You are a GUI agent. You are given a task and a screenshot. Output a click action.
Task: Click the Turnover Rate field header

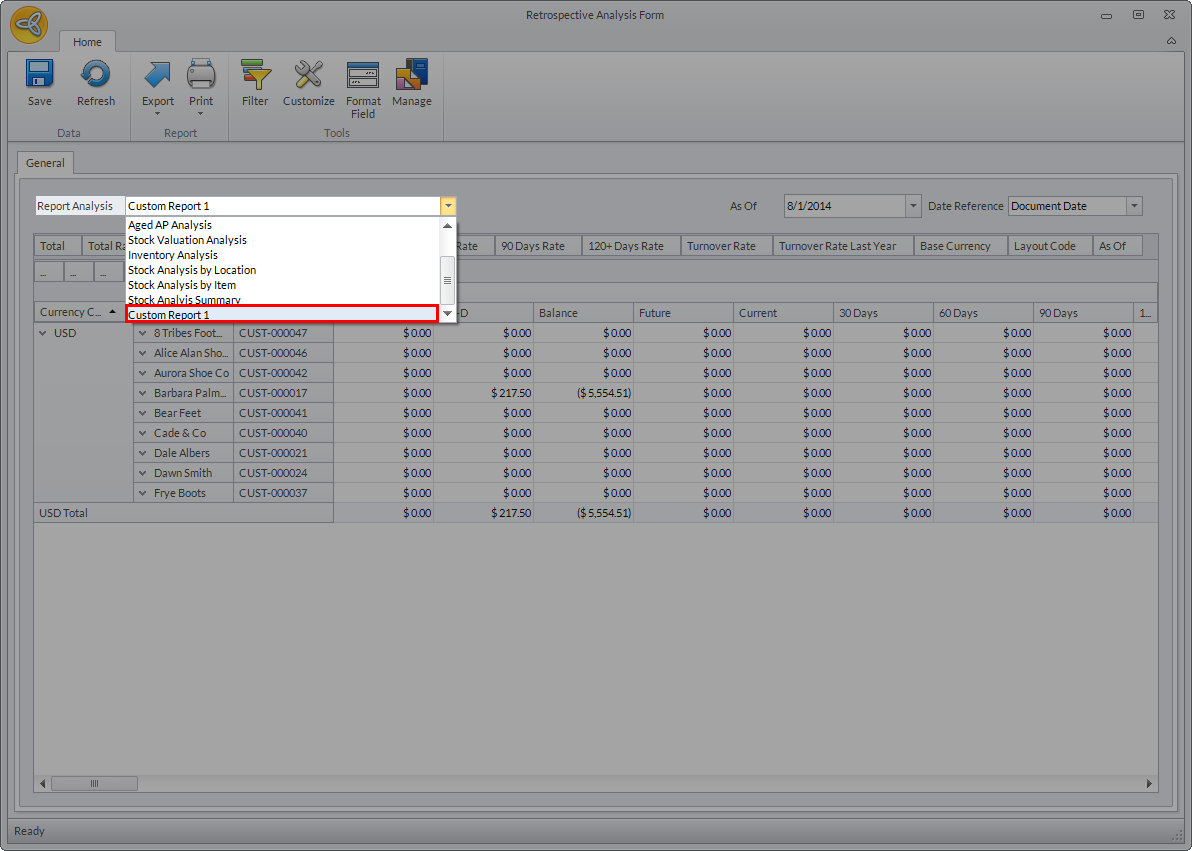pos(721,246)
